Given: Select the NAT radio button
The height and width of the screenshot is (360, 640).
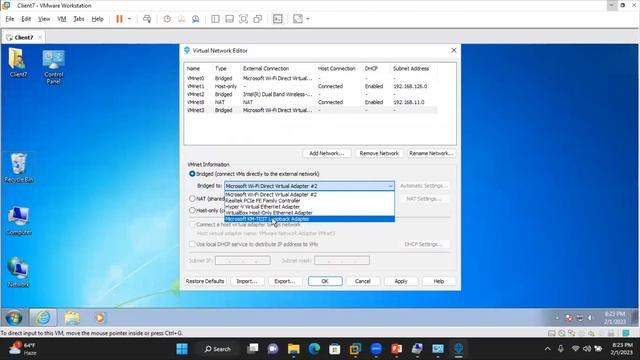Looking at the screenshot, I should pyautogui.click(x=192, y=198).
